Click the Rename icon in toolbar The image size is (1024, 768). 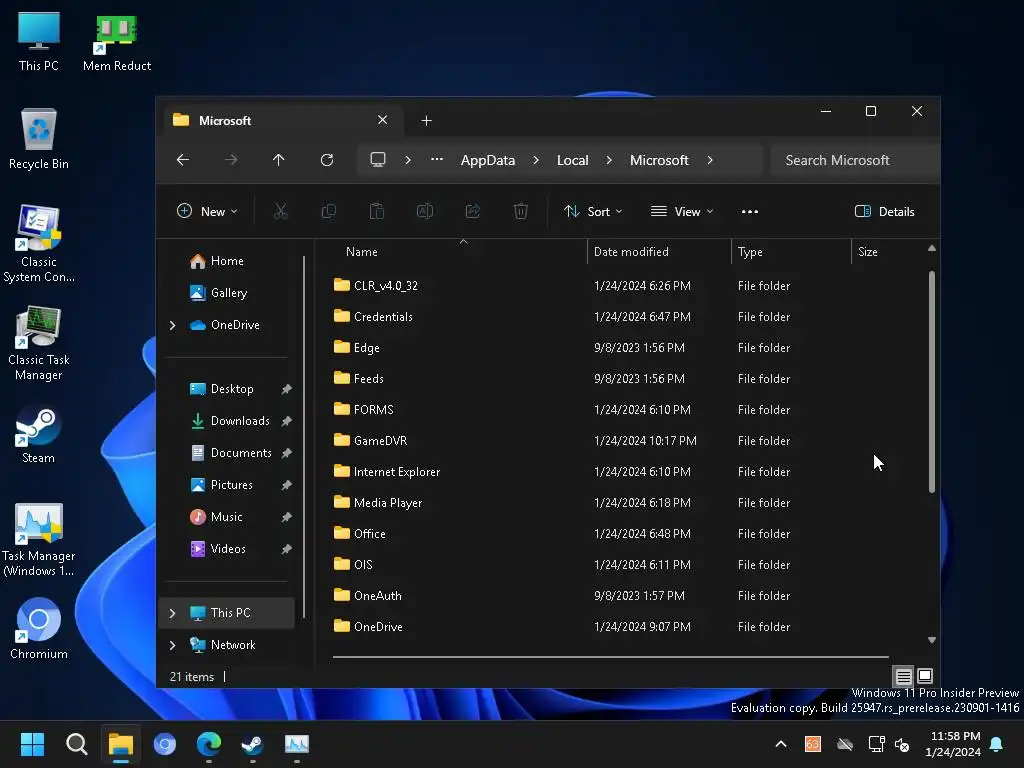click(425, 212)
